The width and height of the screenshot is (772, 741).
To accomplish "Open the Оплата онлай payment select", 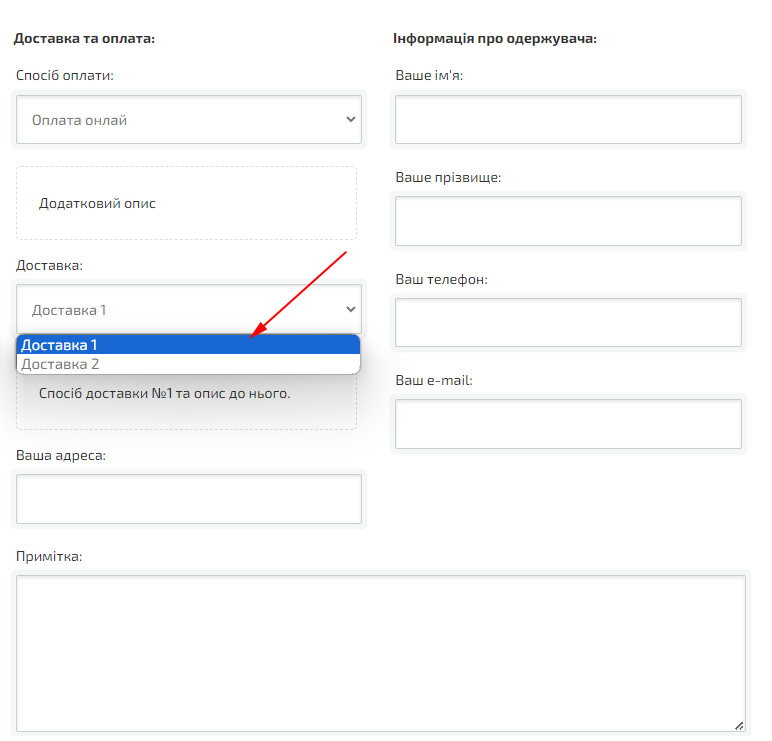I will 188,120.
